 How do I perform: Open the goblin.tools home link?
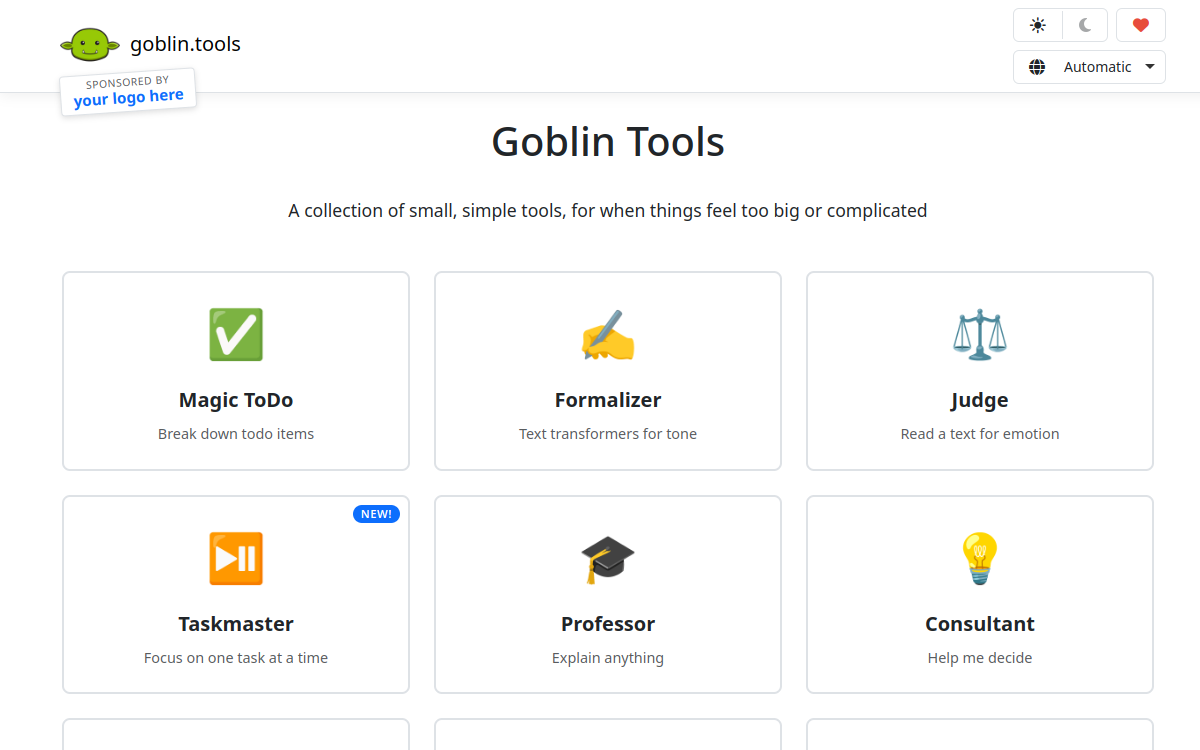click(x=185, y=44)
